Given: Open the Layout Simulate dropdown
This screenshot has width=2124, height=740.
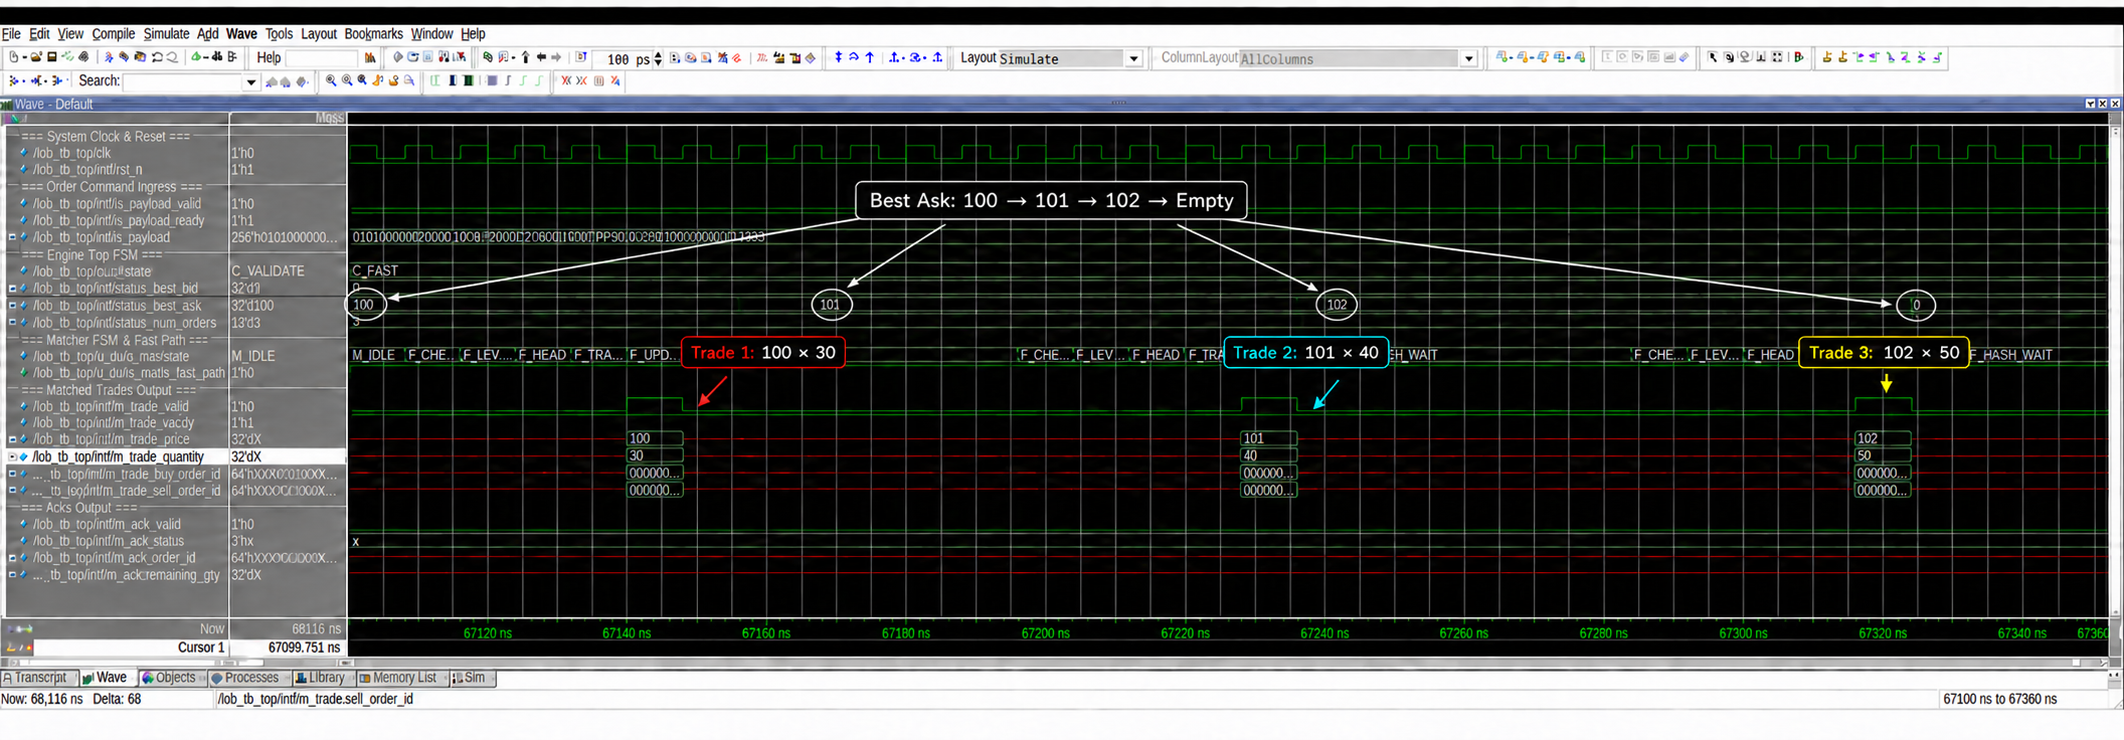Looking at the screenshot, I should point(1133,59).
